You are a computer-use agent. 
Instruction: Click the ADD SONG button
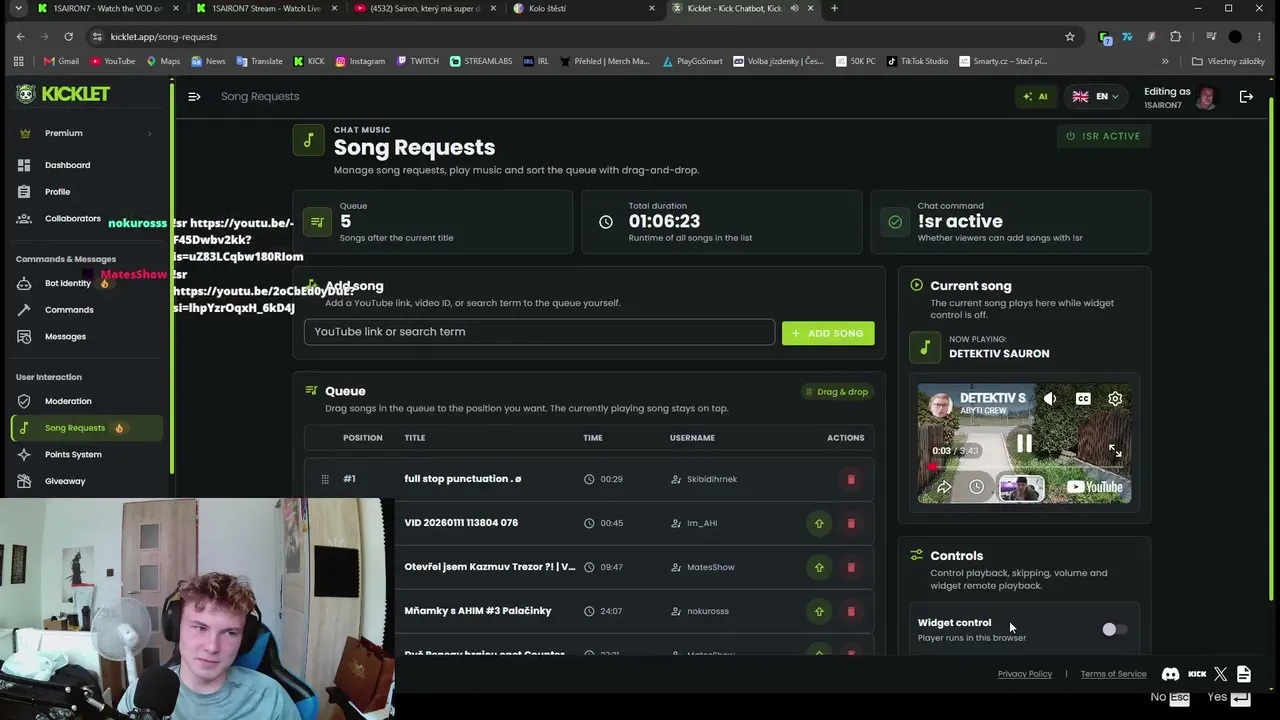click(x=828, y=333)
